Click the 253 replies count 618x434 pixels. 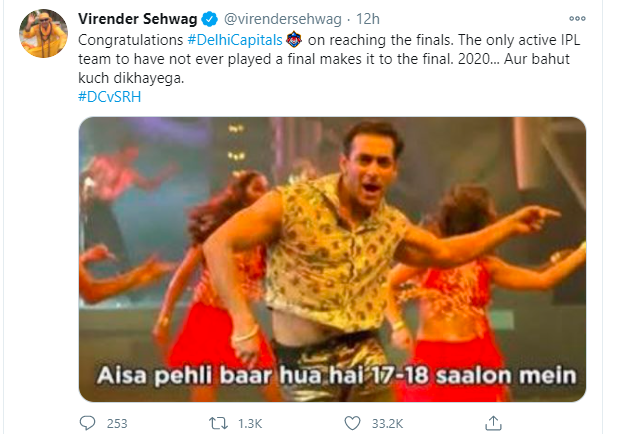tap(117, 423)
